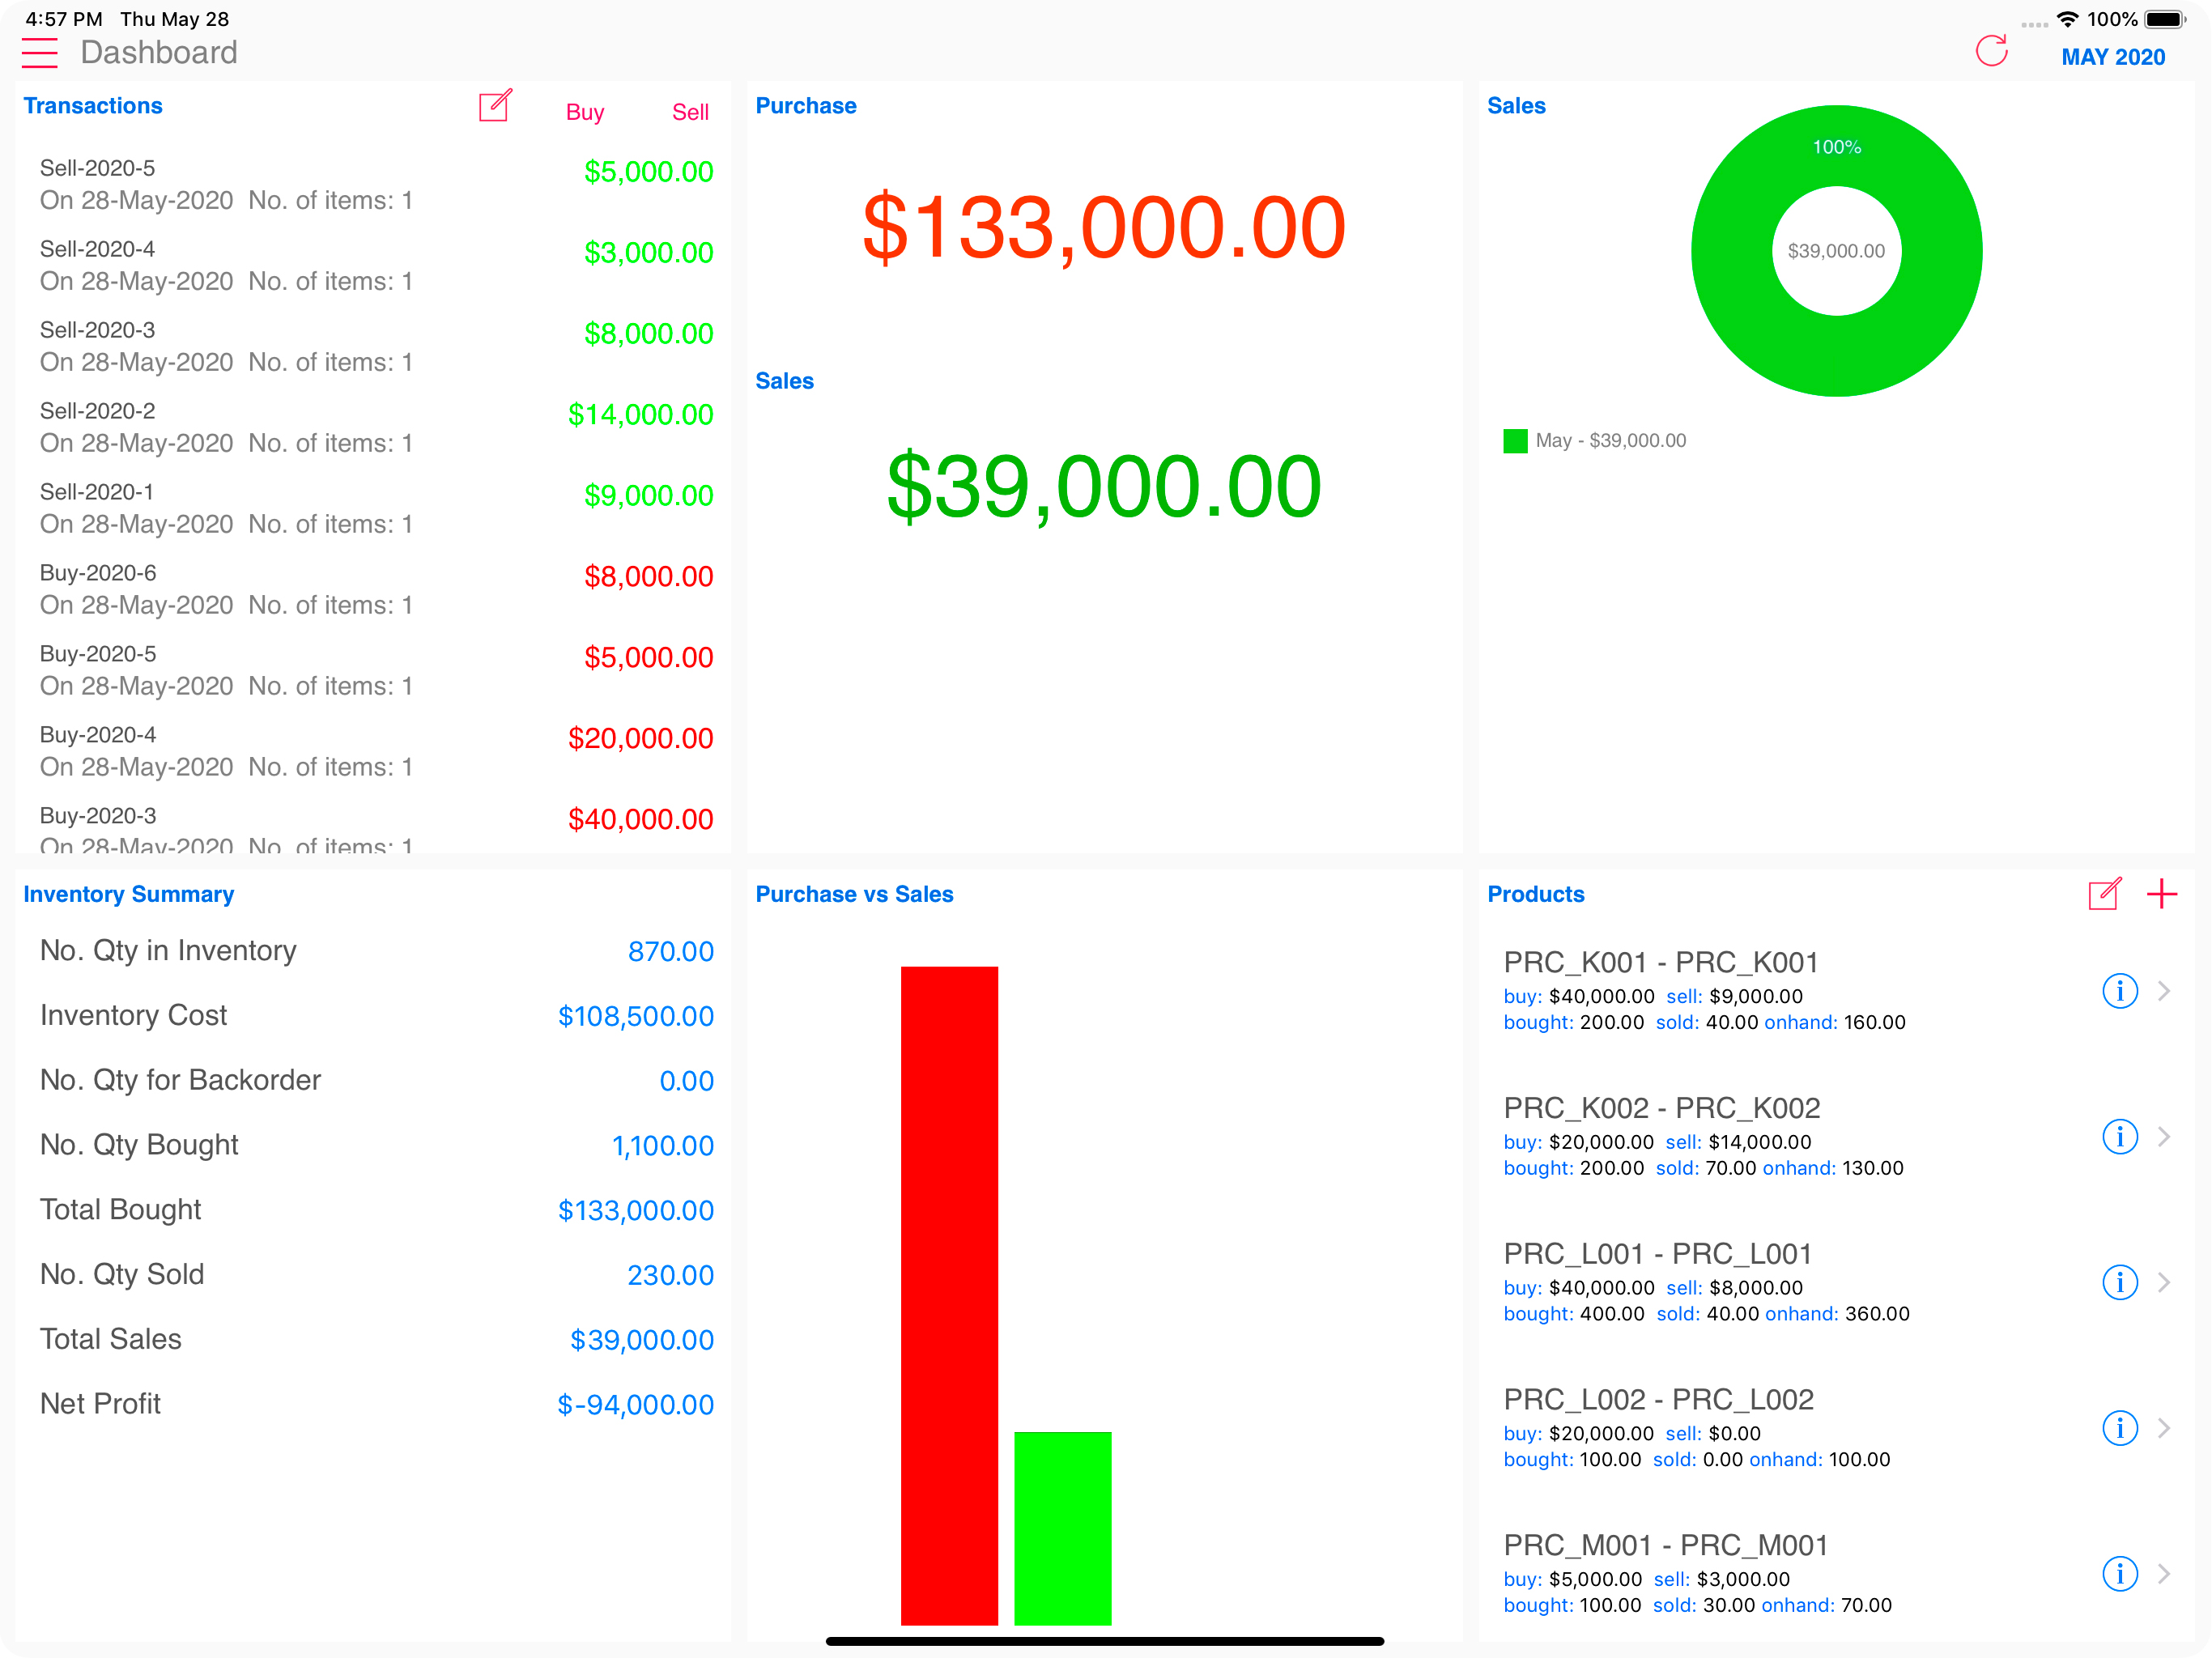The width and height of the screenshot is (2212, 1658).
Task: Open transaction Buy-2020-5
Action: click(x=373, y=670)
